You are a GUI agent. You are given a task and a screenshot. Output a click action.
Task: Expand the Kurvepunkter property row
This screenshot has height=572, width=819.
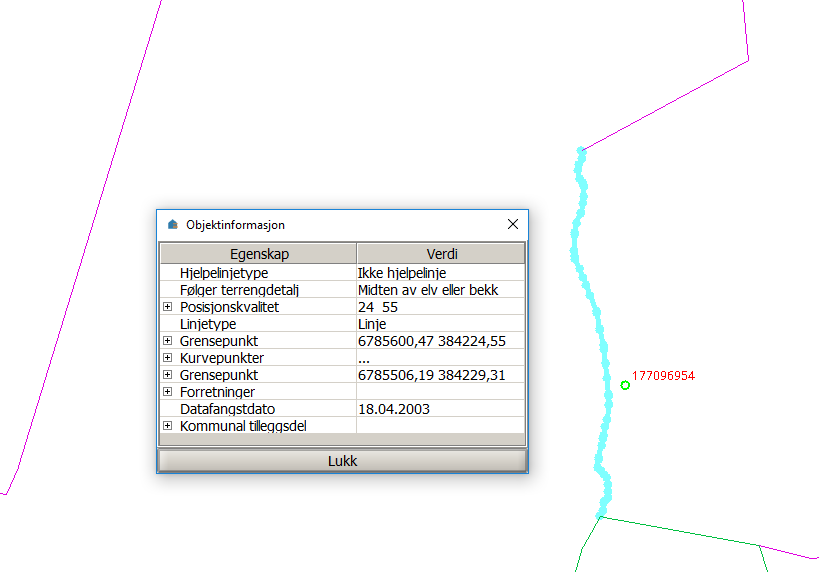(168, 358)
